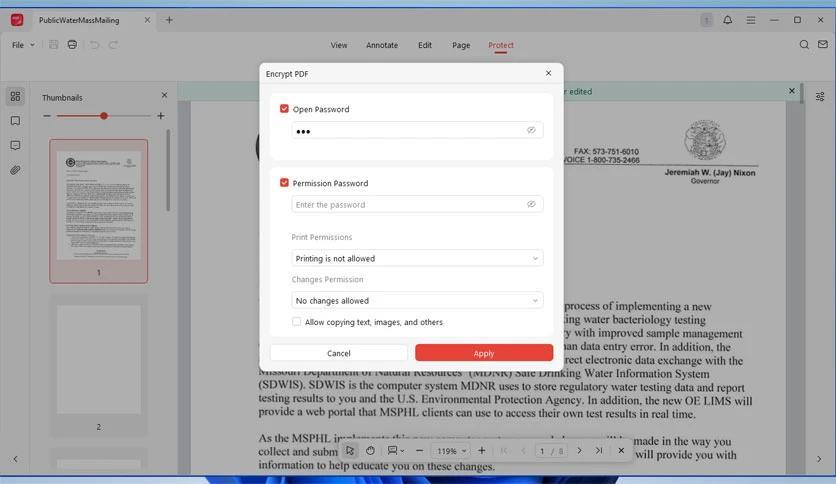Switch to the View tab
Image resolution: width=836 pixels, height=484 pixels.
tap(339, 45)
